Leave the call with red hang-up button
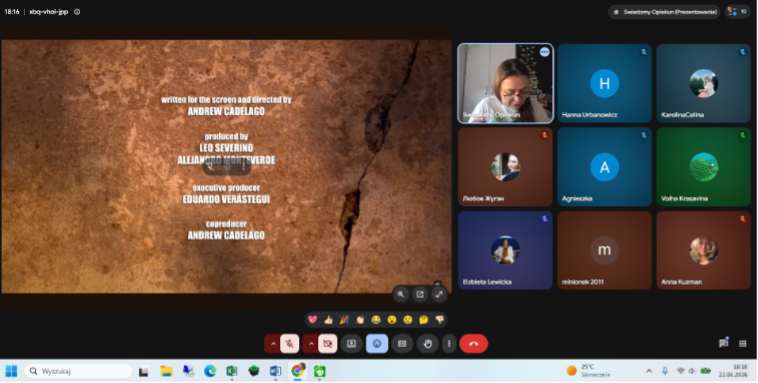This screenshot has width=758, height=383. (x=473, y=344)
